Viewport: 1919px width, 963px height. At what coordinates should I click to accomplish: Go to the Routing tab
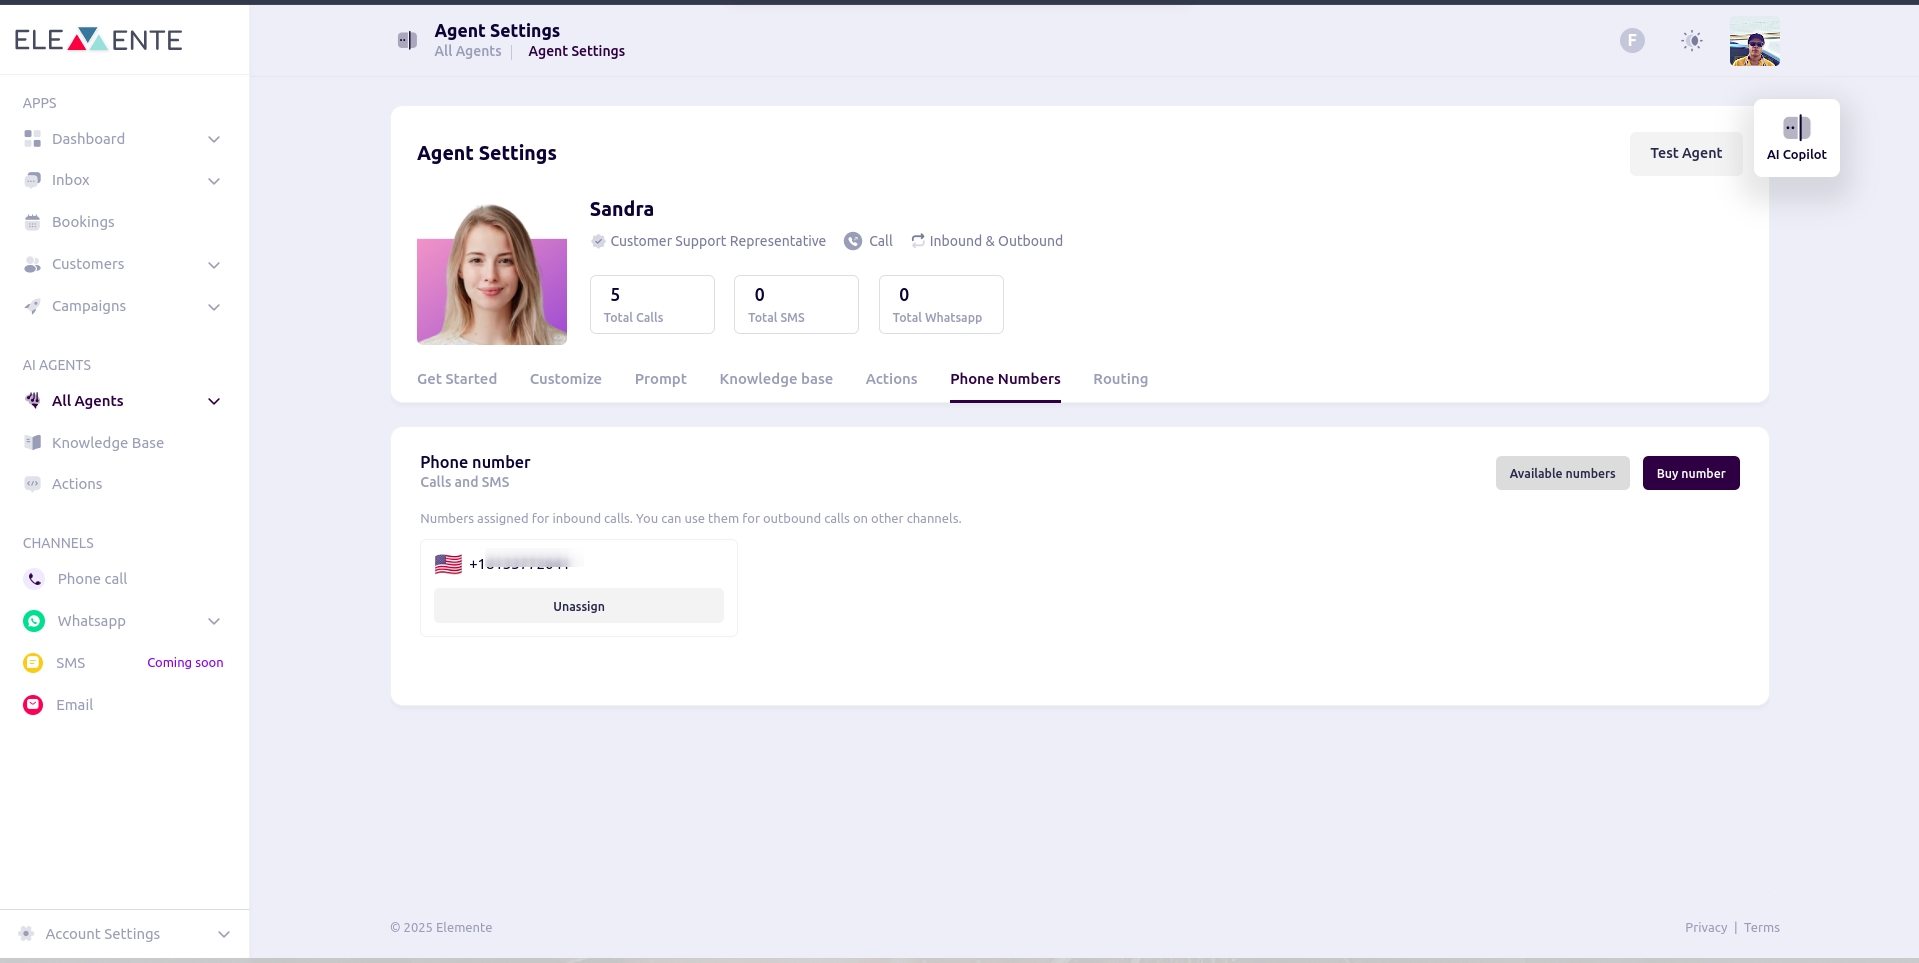tap(1121, 379)
